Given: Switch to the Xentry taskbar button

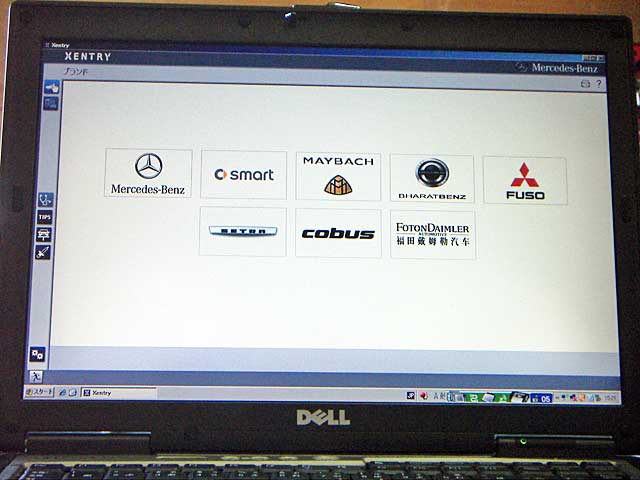Looking at the screenshot, I should 118,393.
